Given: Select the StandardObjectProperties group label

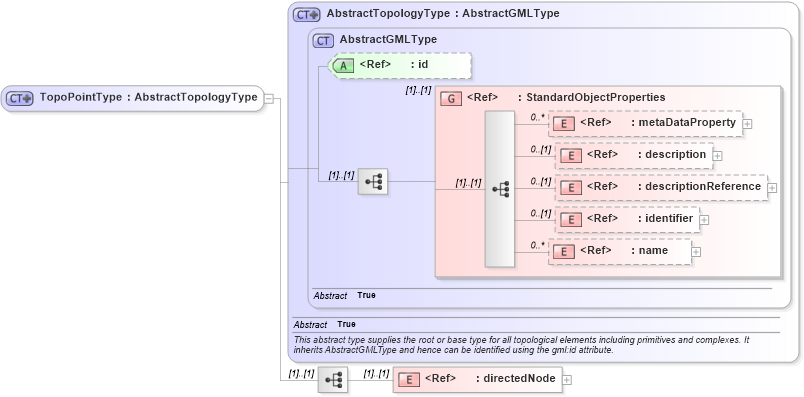Looking at the screenshot, I should pos(596,97).
